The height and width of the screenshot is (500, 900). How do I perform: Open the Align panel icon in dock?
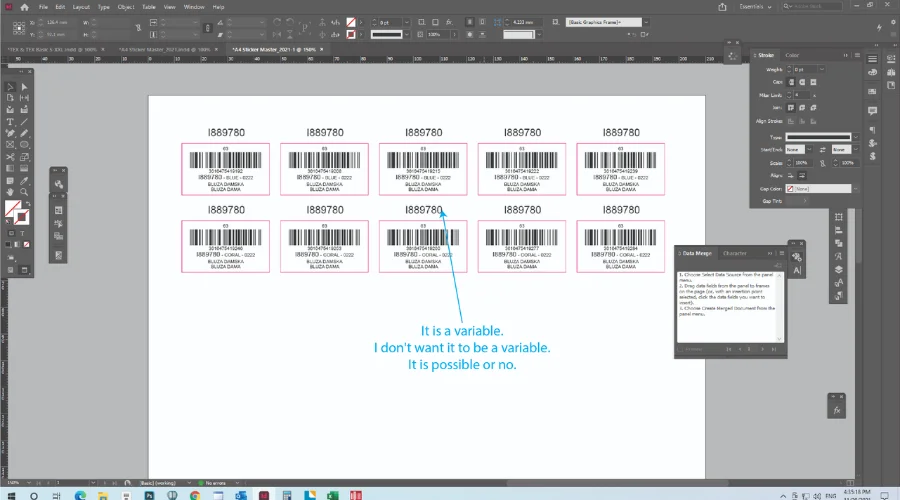pyautogui.click(x=839, y=230)
